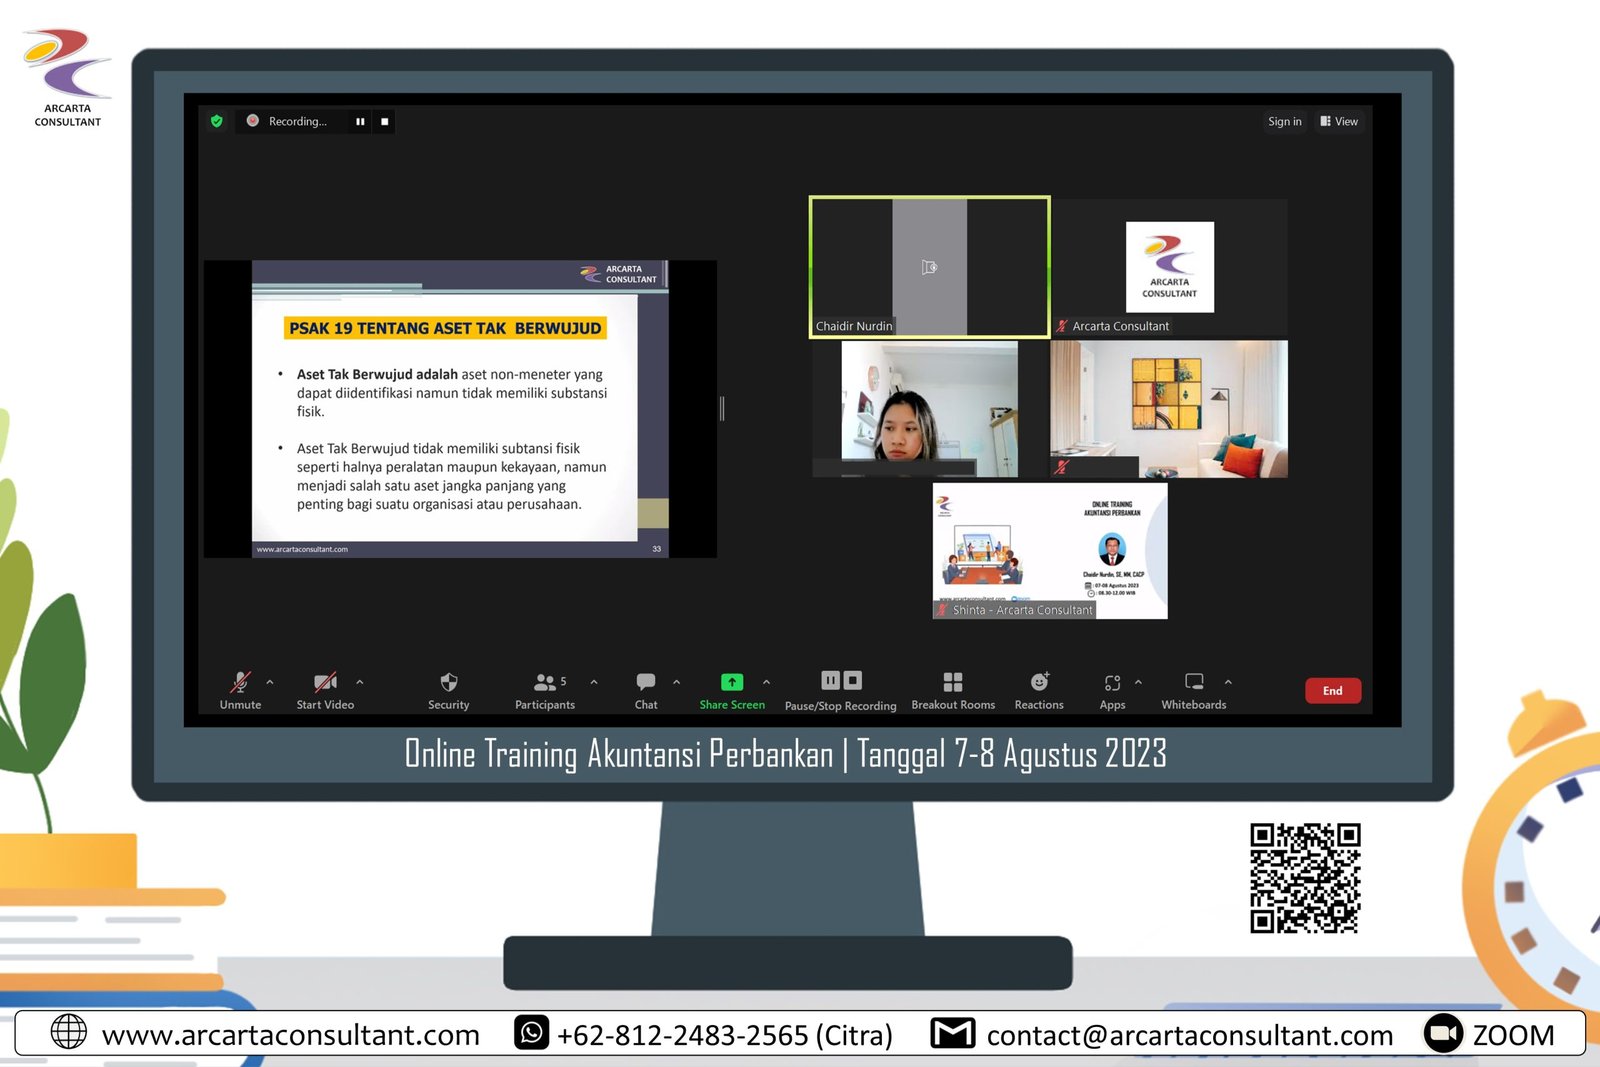Select Chaidir Nurdin's video tile
Image resolution: width=1600 pixels, height=1067 pixels.
(929, 267)
